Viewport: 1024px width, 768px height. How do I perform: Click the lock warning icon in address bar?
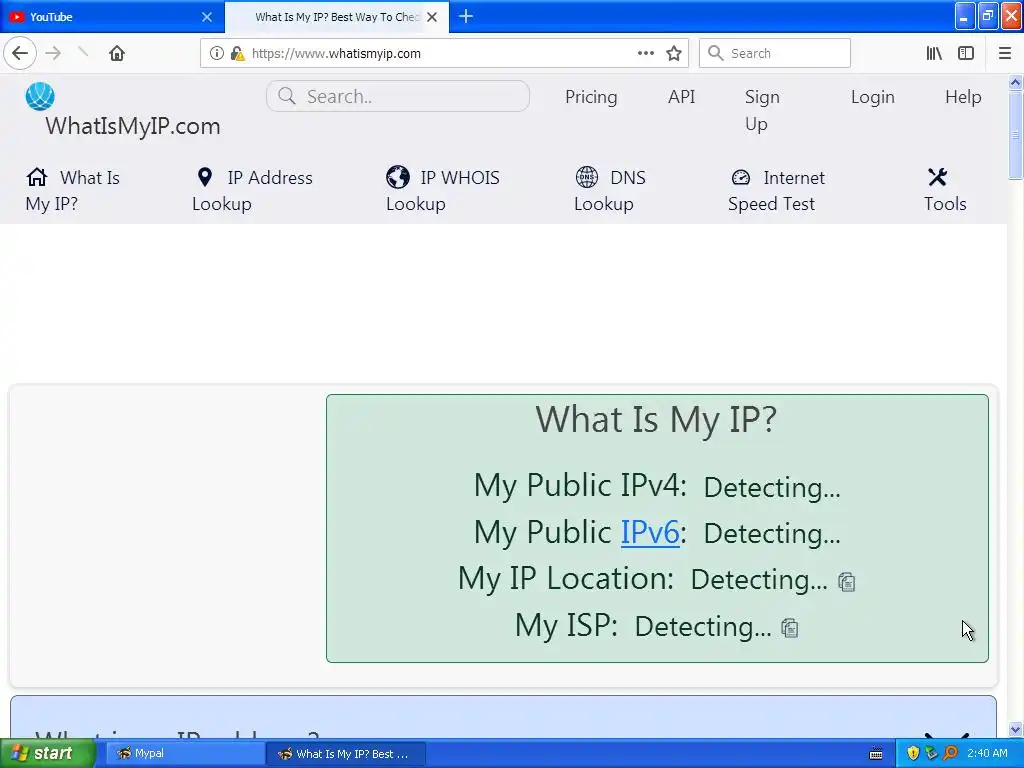tap(237, 53)
